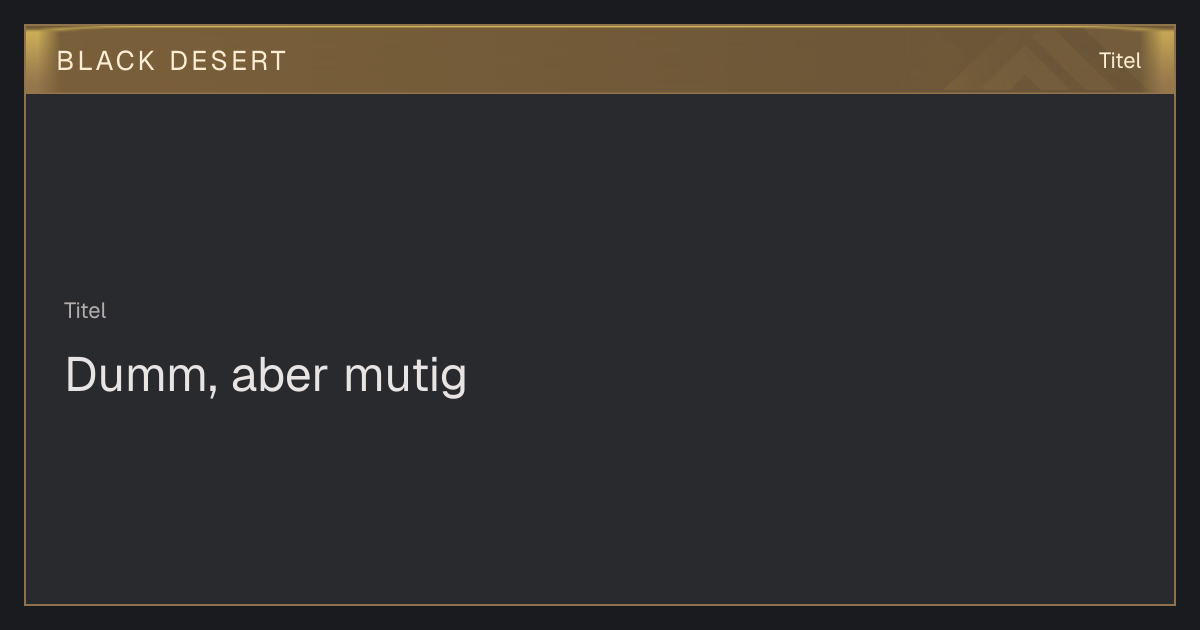
Task: Click the dark outer margin outside the card
Action: (x=600, y=618)
